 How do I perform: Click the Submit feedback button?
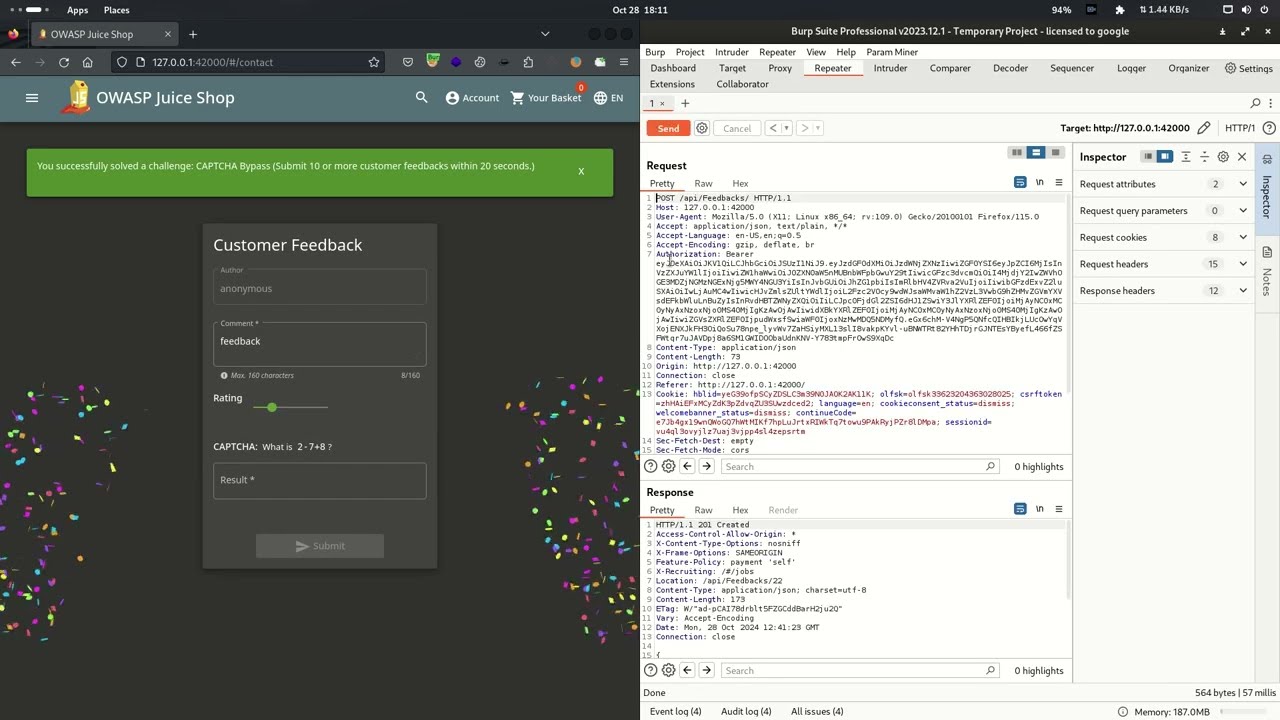pos(319,546)
